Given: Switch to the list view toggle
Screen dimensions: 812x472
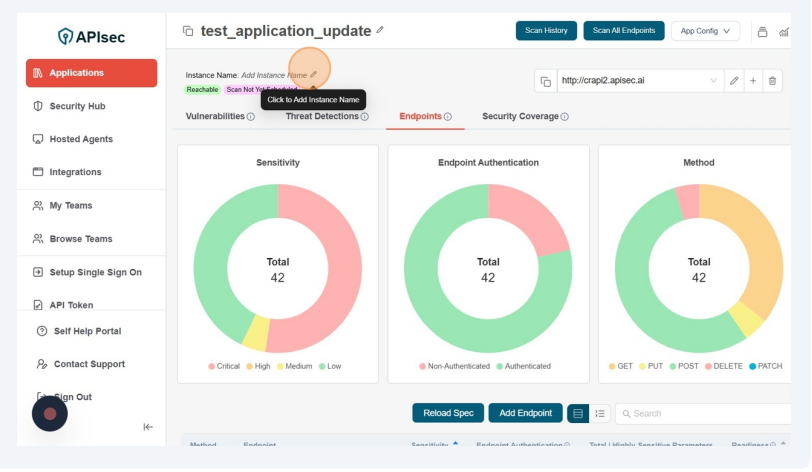Looking at the screenshot, I should pyautogui.click(x=599, y=413).
